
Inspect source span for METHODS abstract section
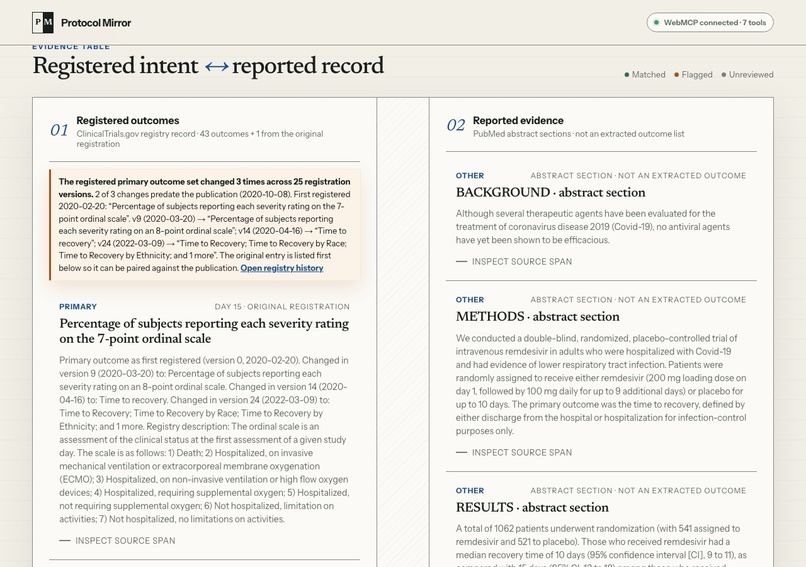click(x=514, y=452)
